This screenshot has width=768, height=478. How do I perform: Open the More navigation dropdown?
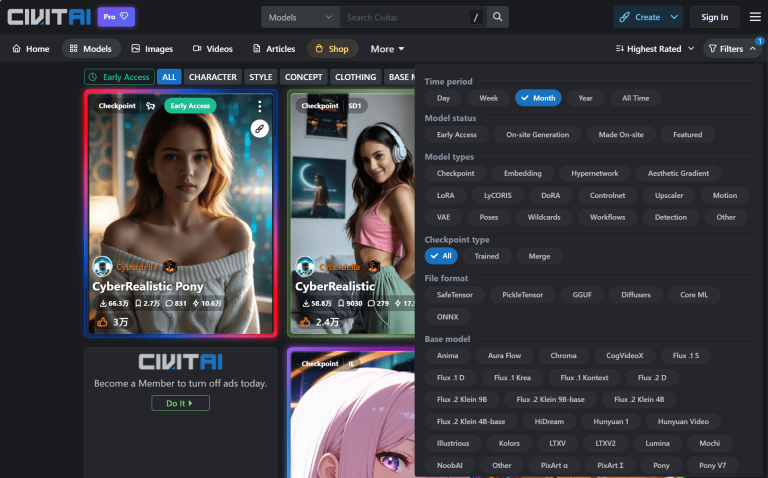[387, 48]
